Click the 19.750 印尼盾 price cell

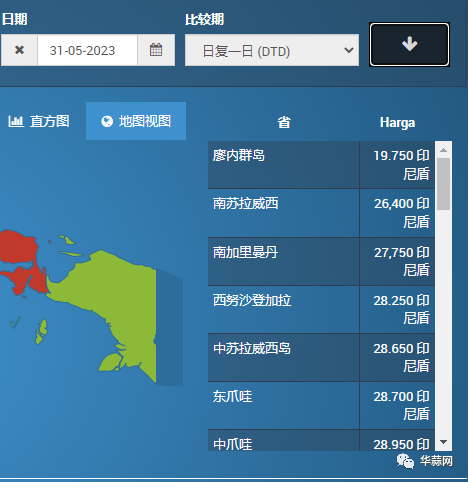point(397,165)
